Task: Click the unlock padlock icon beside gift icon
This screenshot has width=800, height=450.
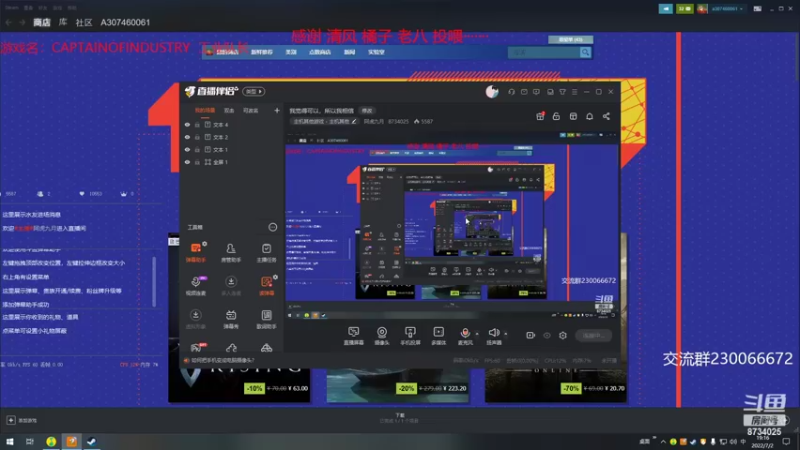Action: coord(556,116)
